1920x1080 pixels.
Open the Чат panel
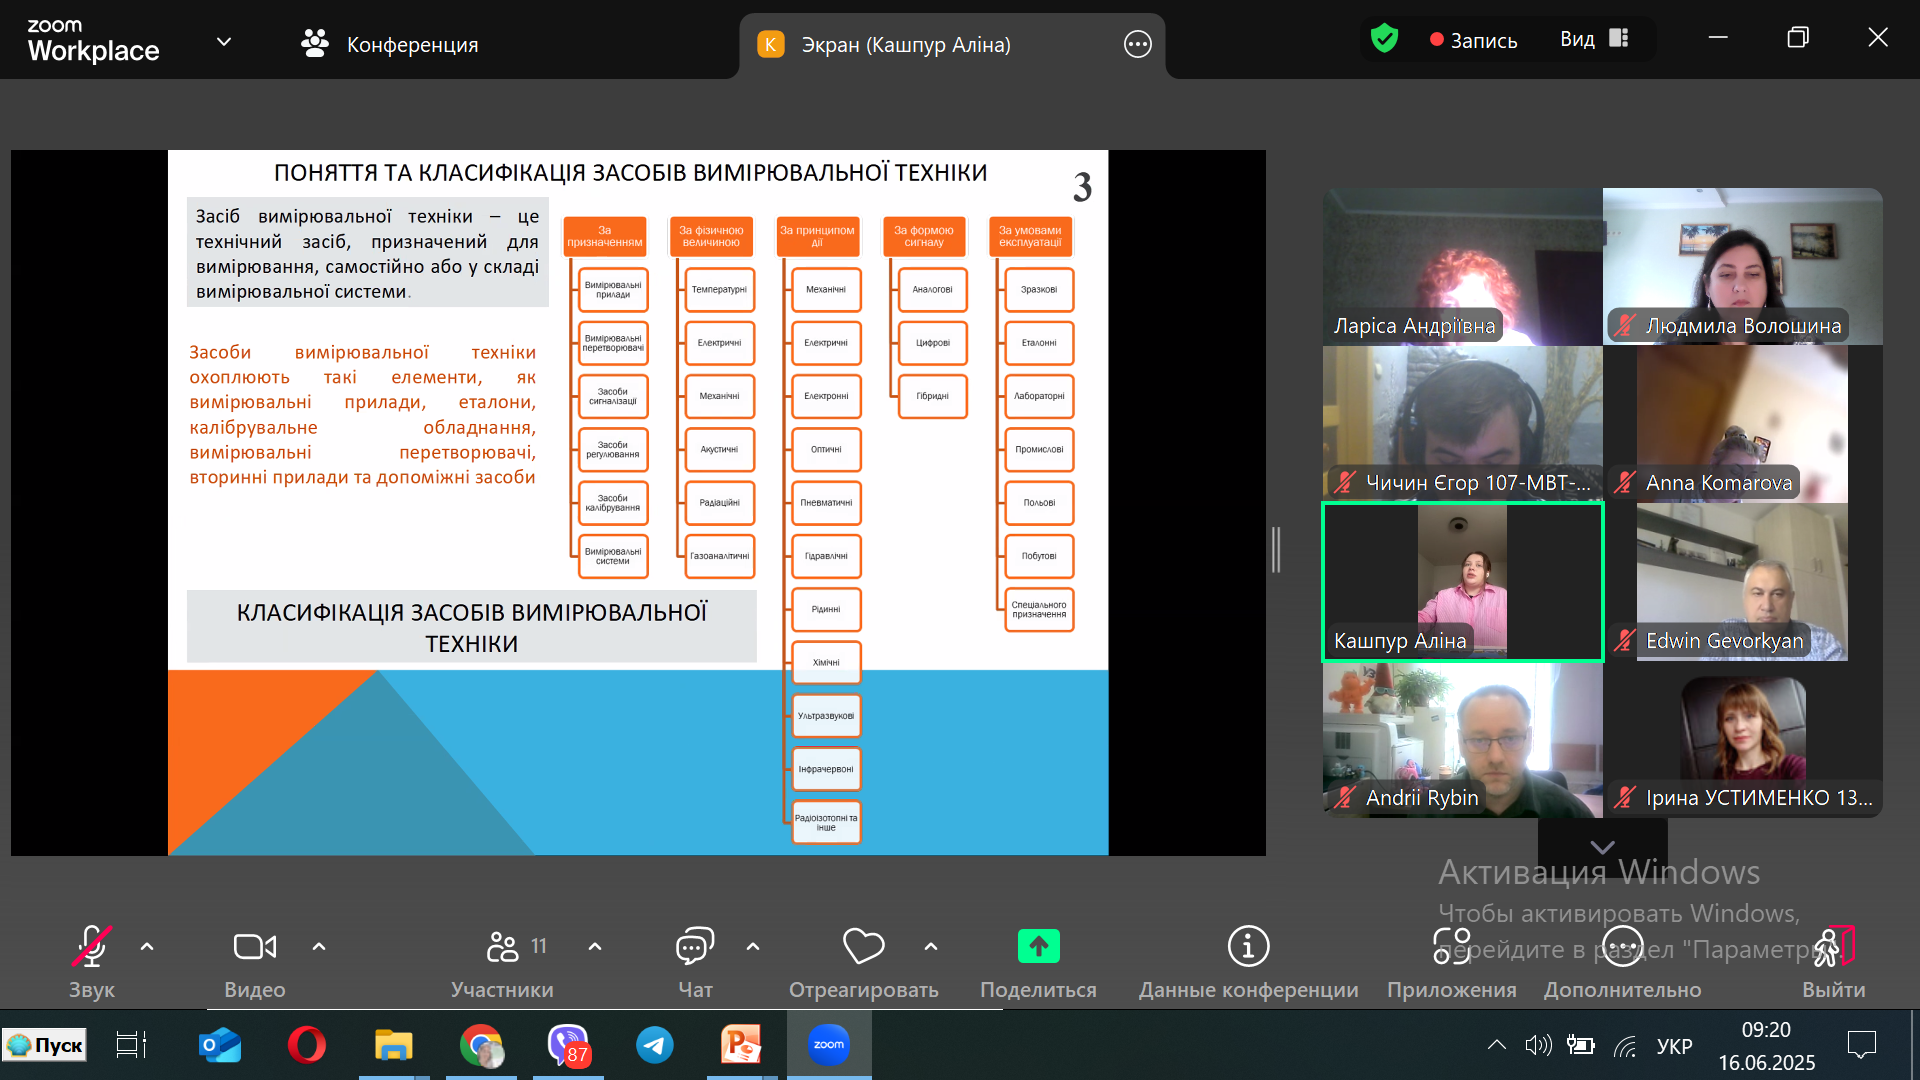tap(695, 960)
